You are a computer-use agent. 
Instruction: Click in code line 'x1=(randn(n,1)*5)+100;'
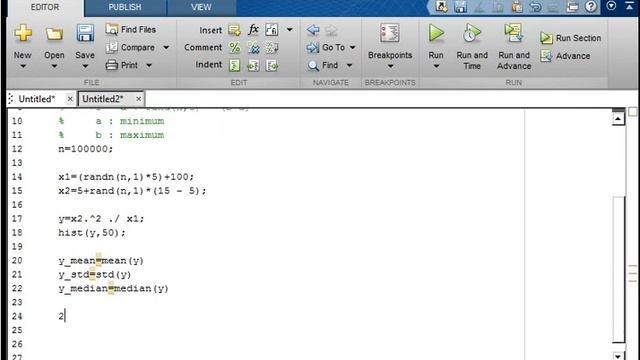[x=126, y=177]
